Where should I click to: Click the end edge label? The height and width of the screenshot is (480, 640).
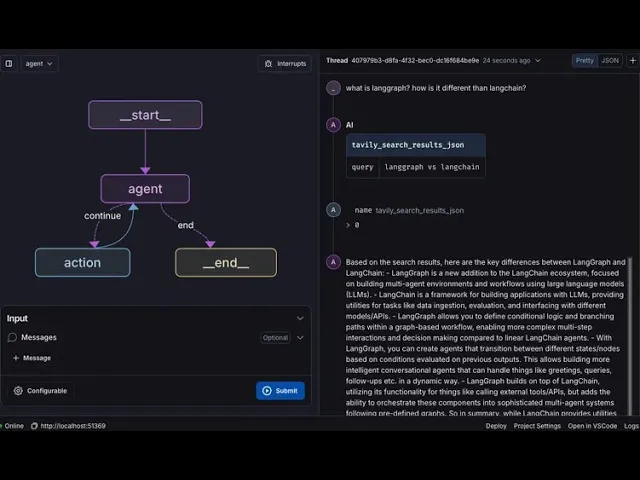[185, 225]
